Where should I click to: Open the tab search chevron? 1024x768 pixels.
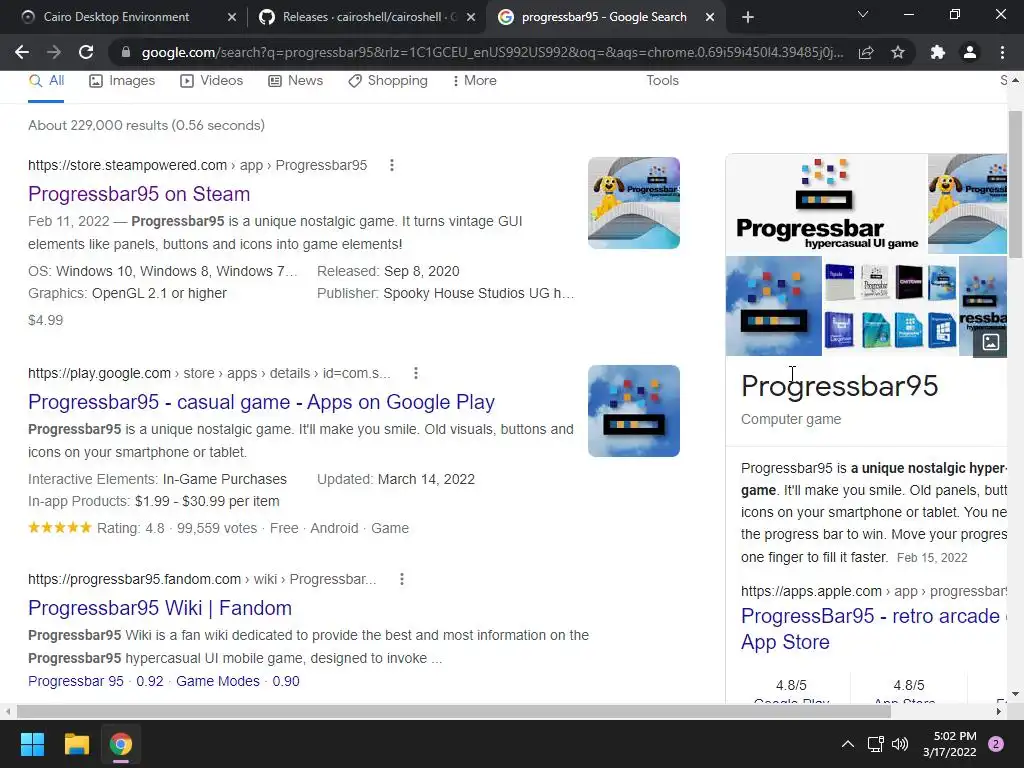coord(863,14)
